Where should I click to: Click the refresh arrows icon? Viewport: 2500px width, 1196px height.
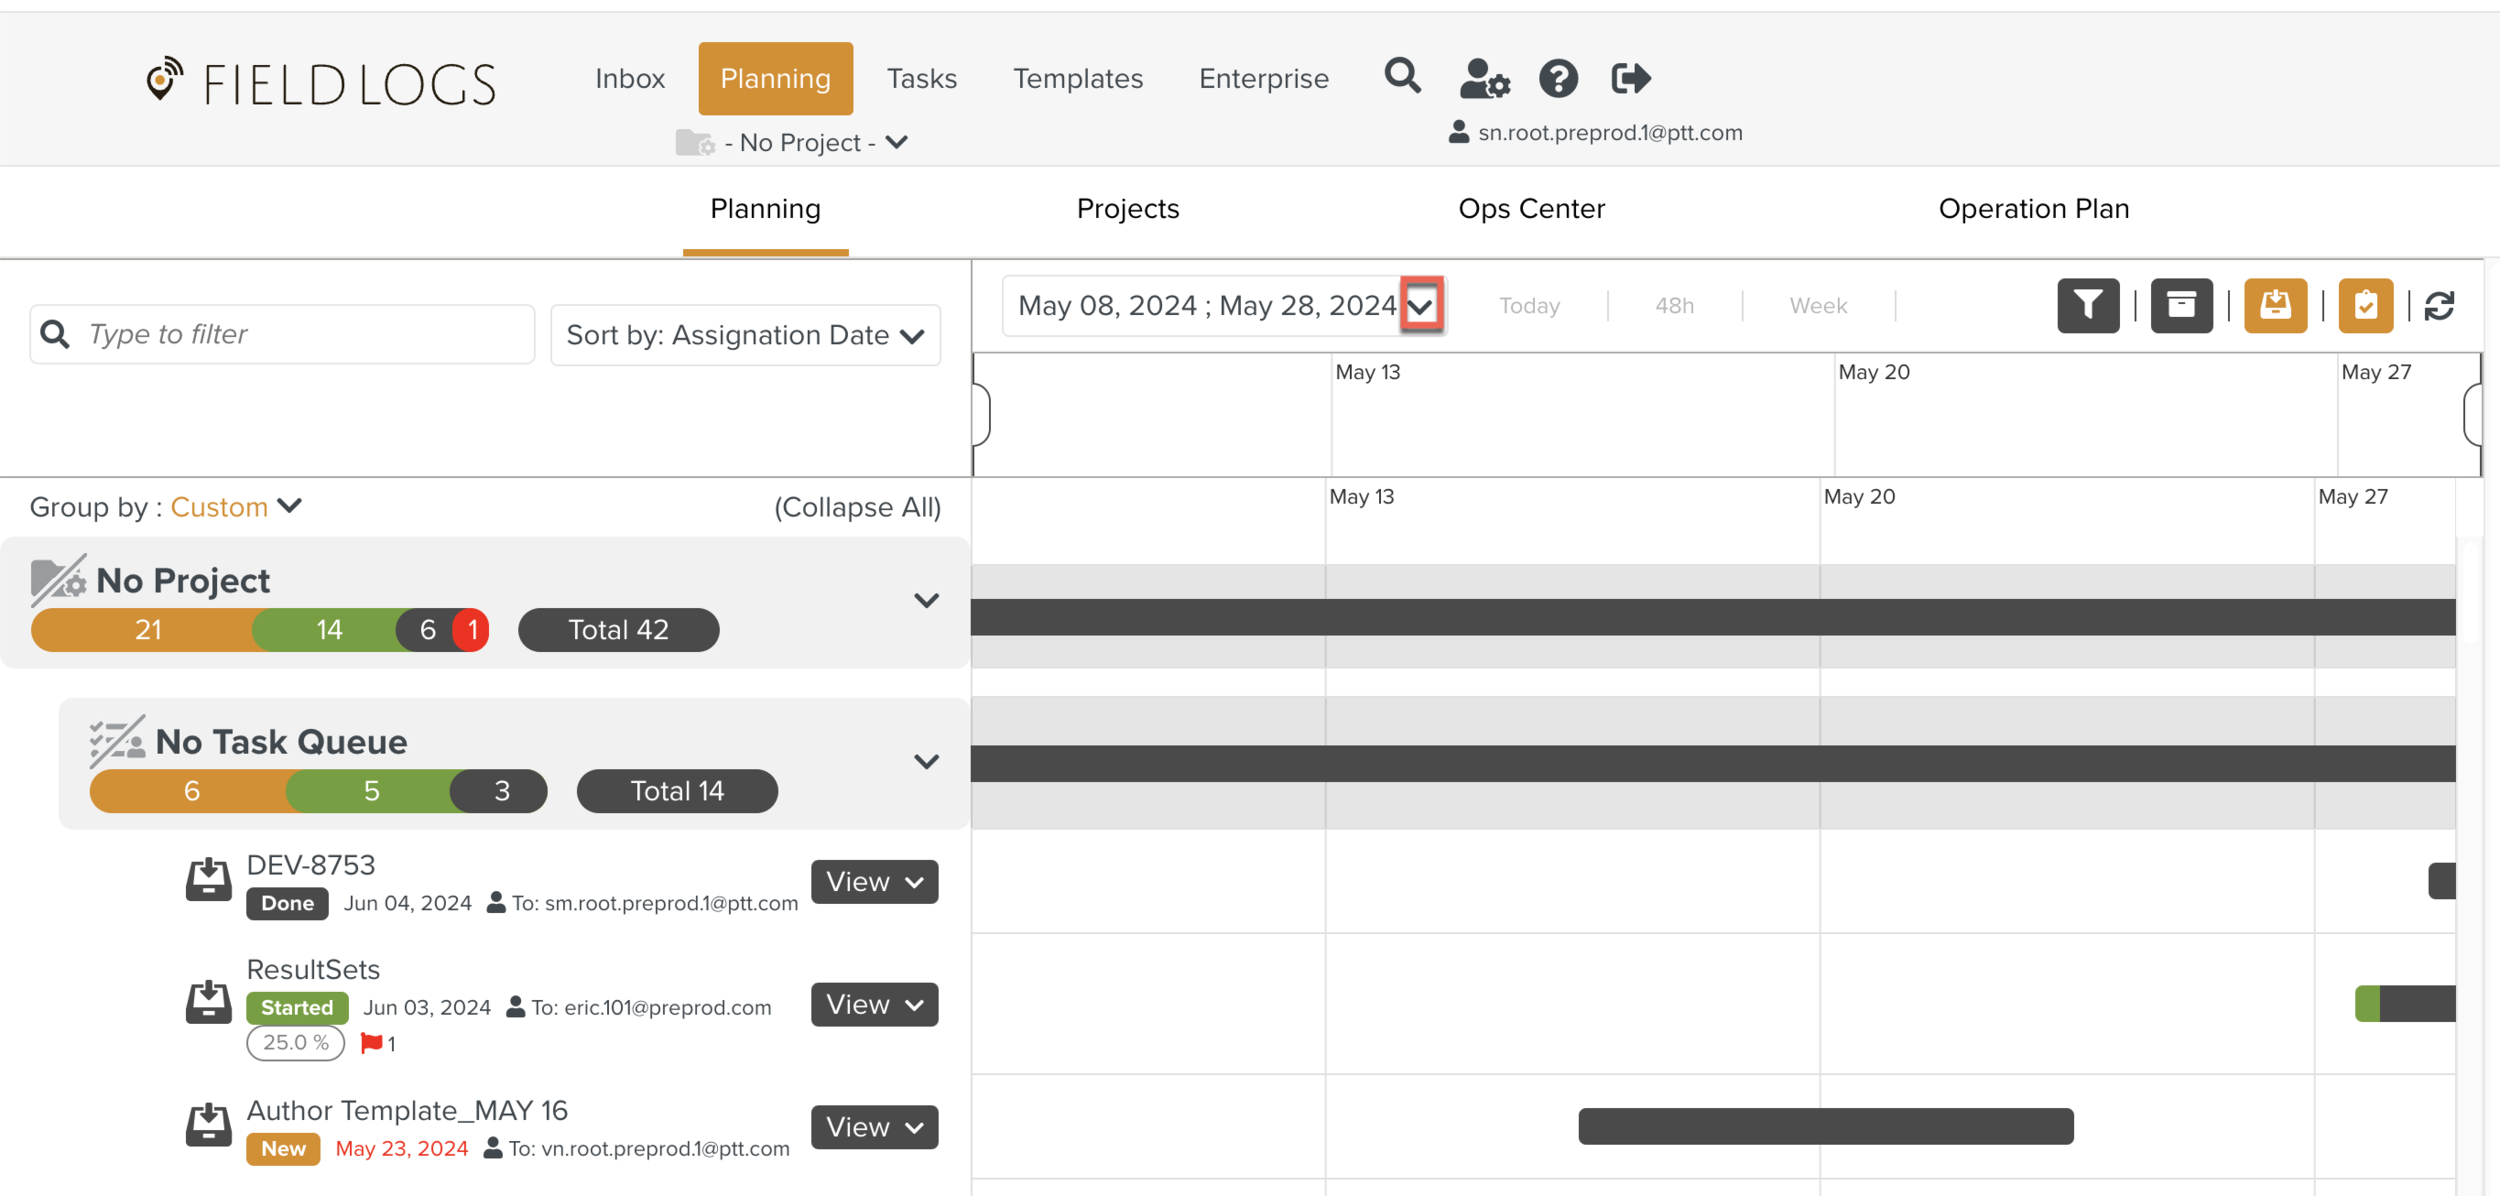pyautogui.click(x=2439, y=305)
